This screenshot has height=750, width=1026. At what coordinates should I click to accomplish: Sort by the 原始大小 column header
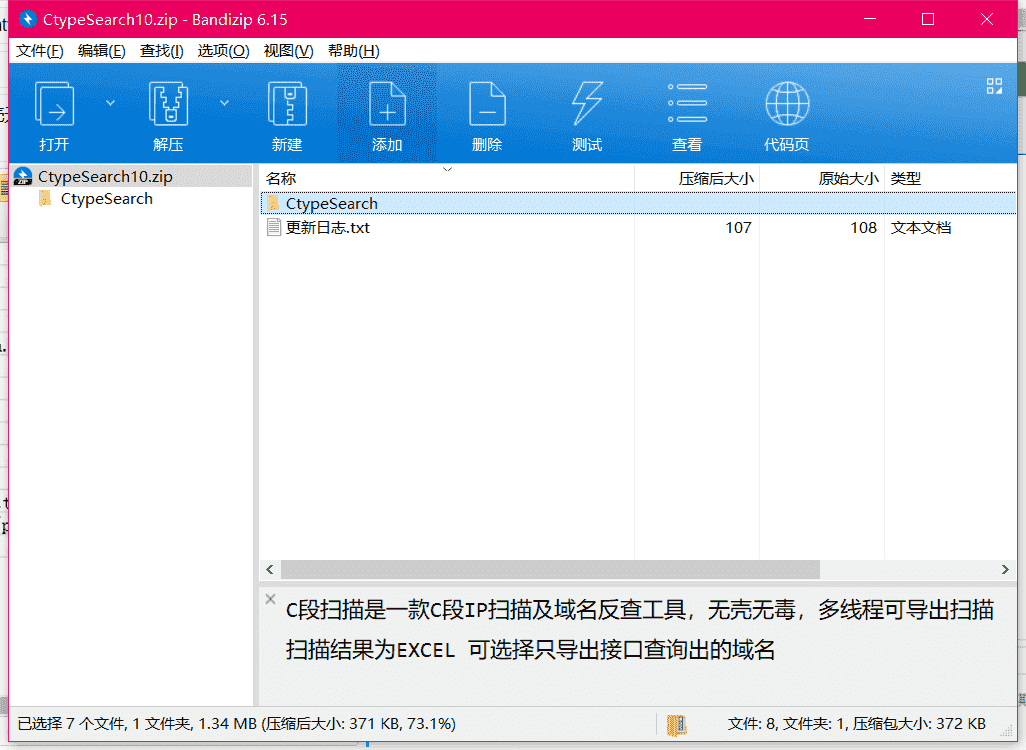pyautogui.click(x=822, y=178)
